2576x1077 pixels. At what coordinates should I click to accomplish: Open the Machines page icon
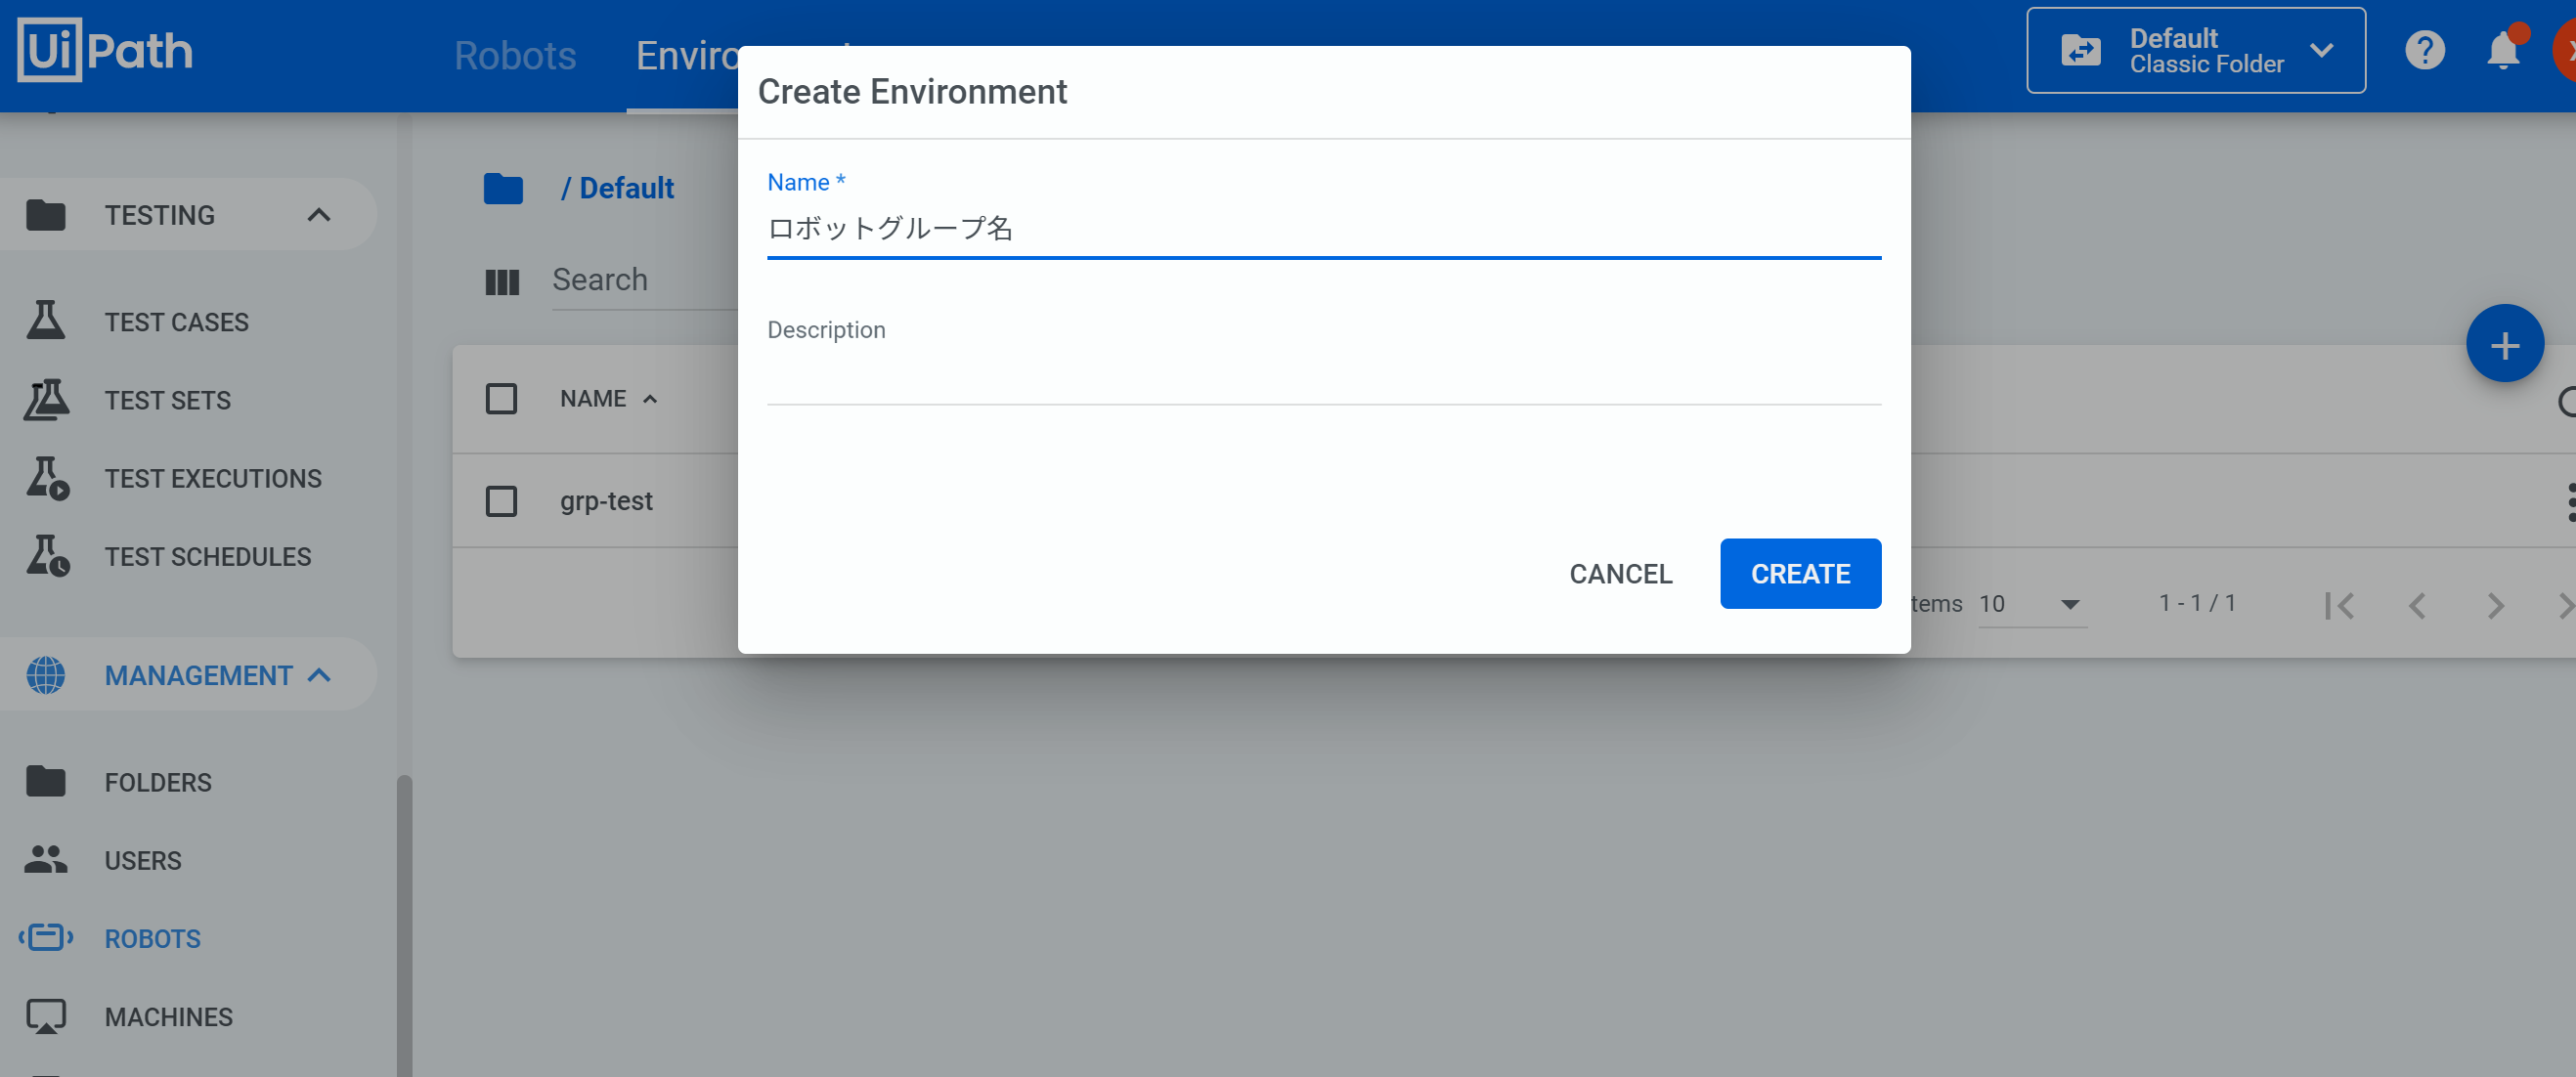[45, 1015]
